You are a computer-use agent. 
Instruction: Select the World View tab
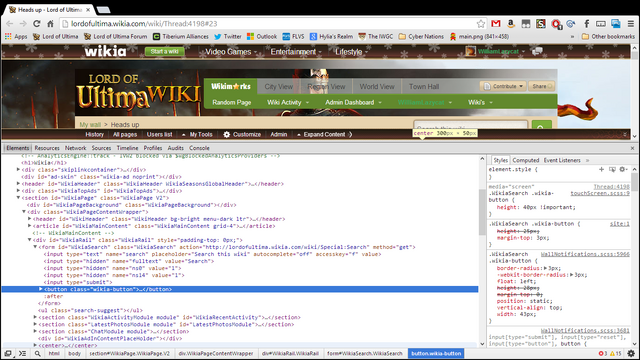[x=377, y=87]
